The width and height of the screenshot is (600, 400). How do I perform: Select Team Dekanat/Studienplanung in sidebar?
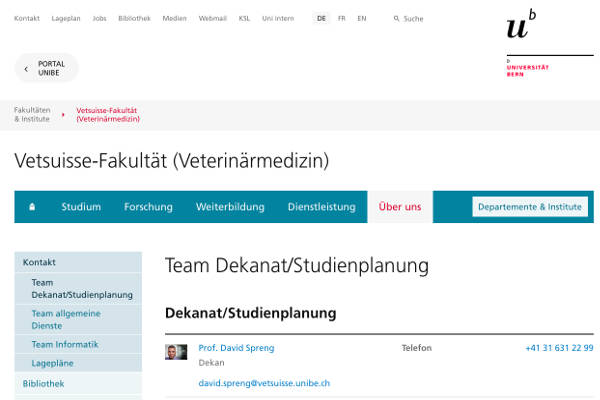click(x=78, y=289)
